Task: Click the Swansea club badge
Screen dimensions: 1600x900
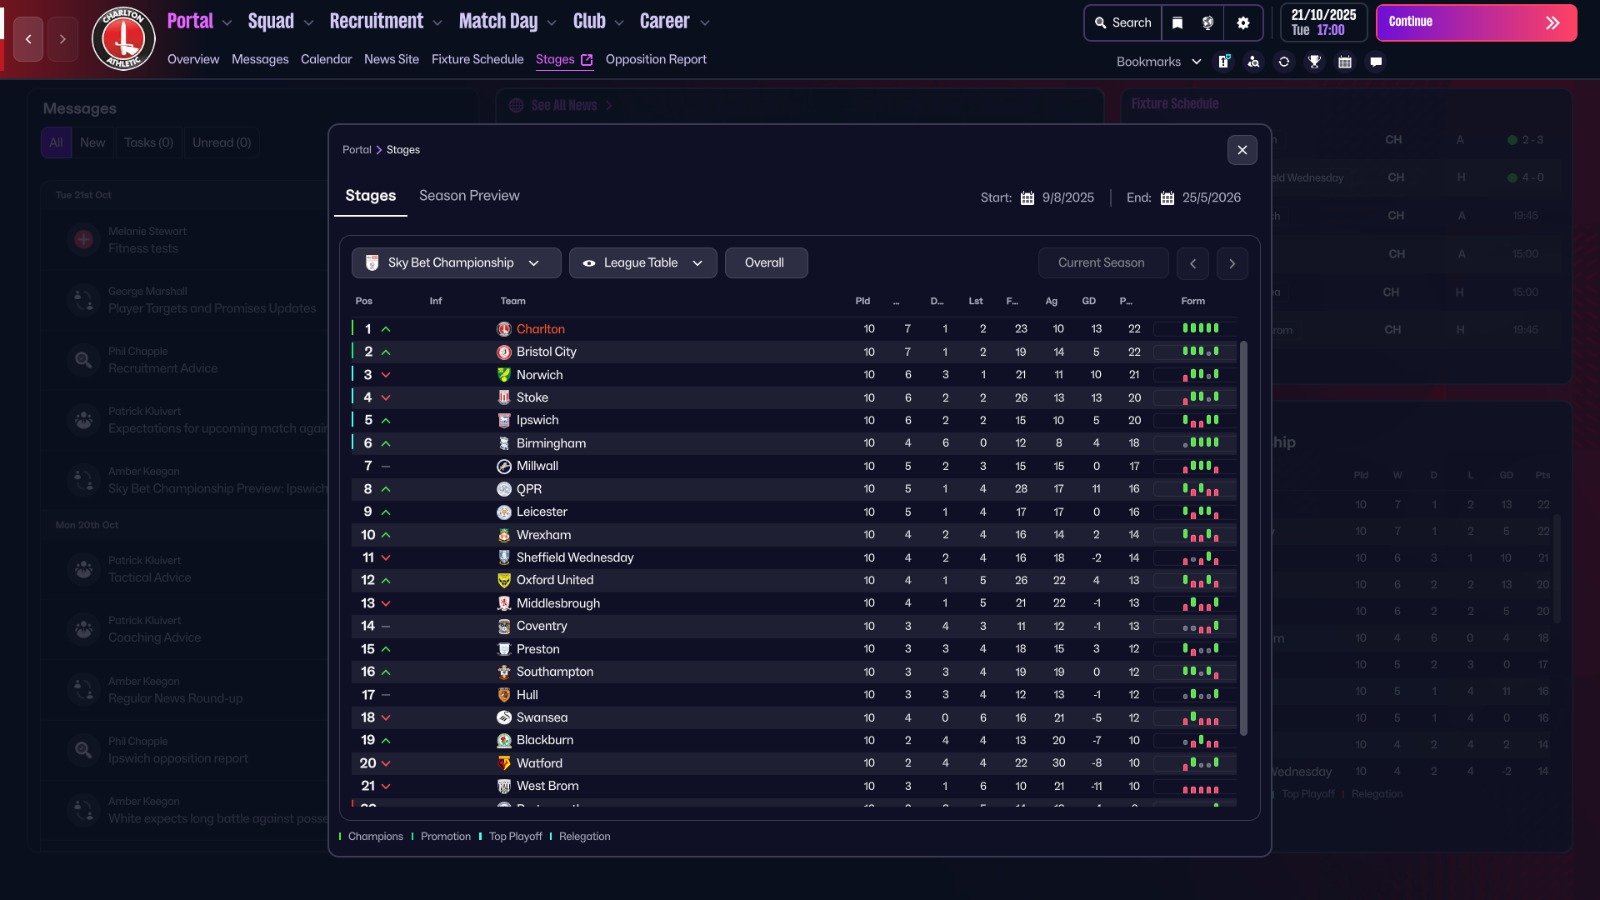Action: pyautogui.click(x=504, y=718)
